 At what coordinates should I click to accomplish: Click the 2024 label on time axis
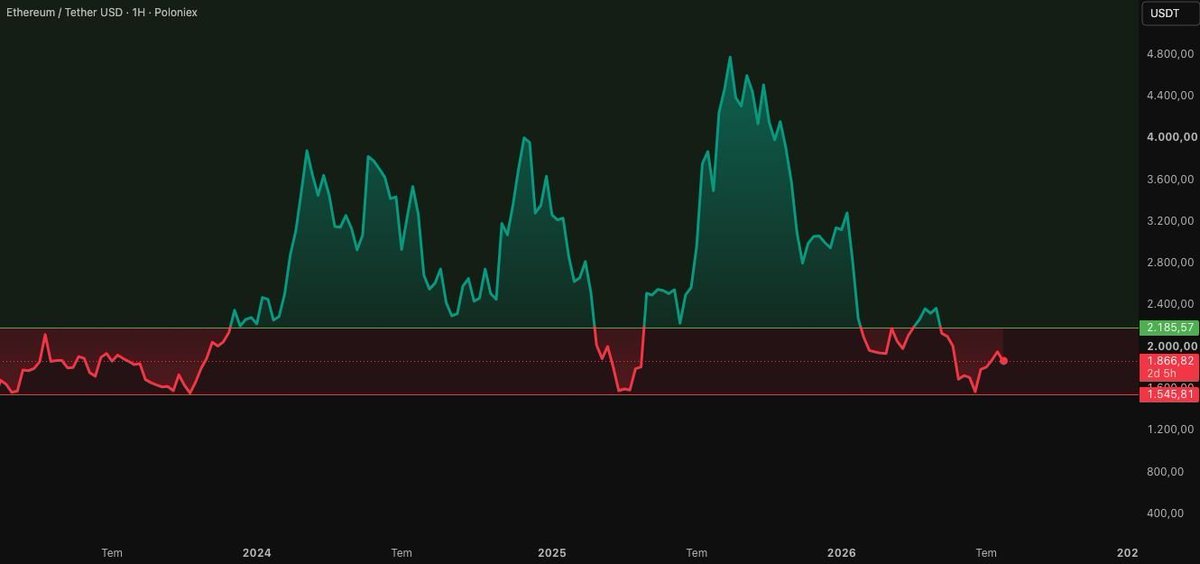pos(257,553)
